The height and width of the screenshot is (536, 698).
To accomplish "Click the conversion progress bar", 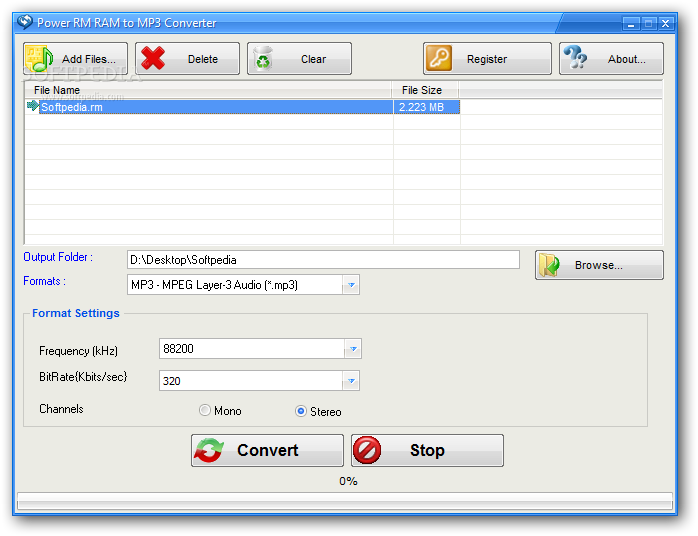I will [345, 501].
